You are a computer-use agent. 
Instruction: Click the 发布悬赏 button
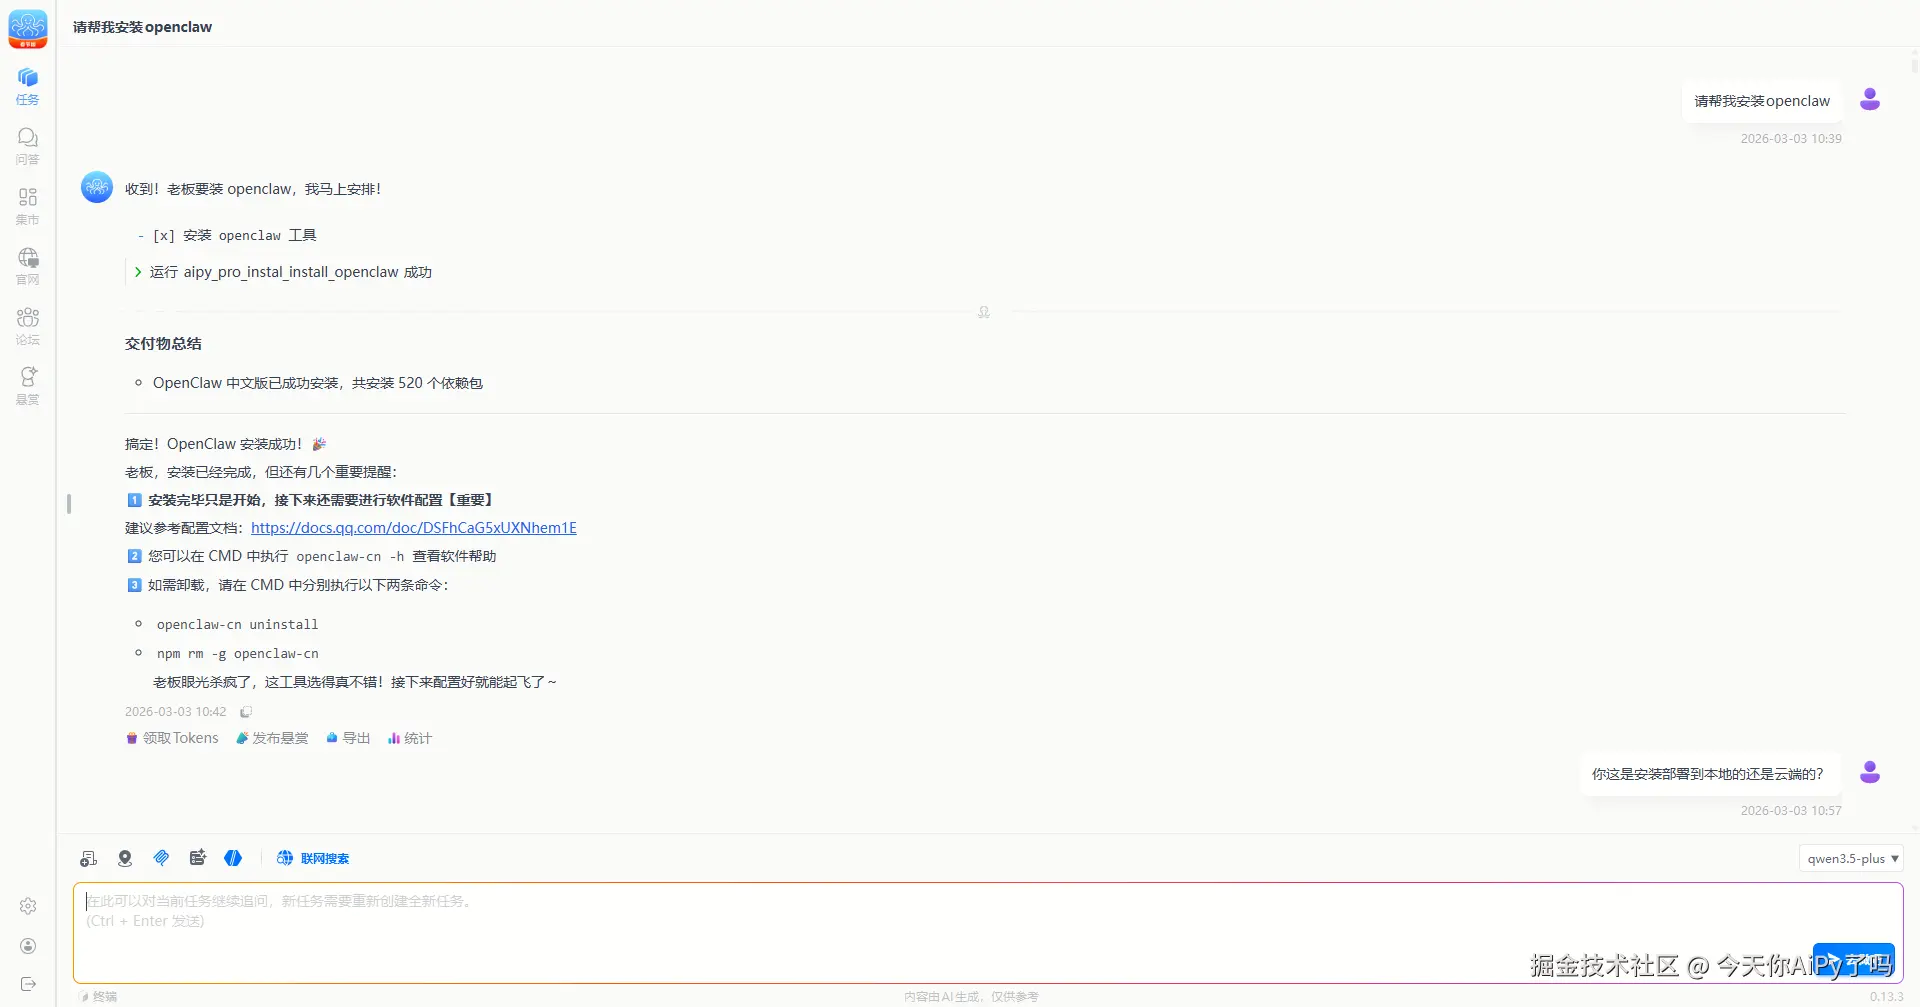click(272, 738)
